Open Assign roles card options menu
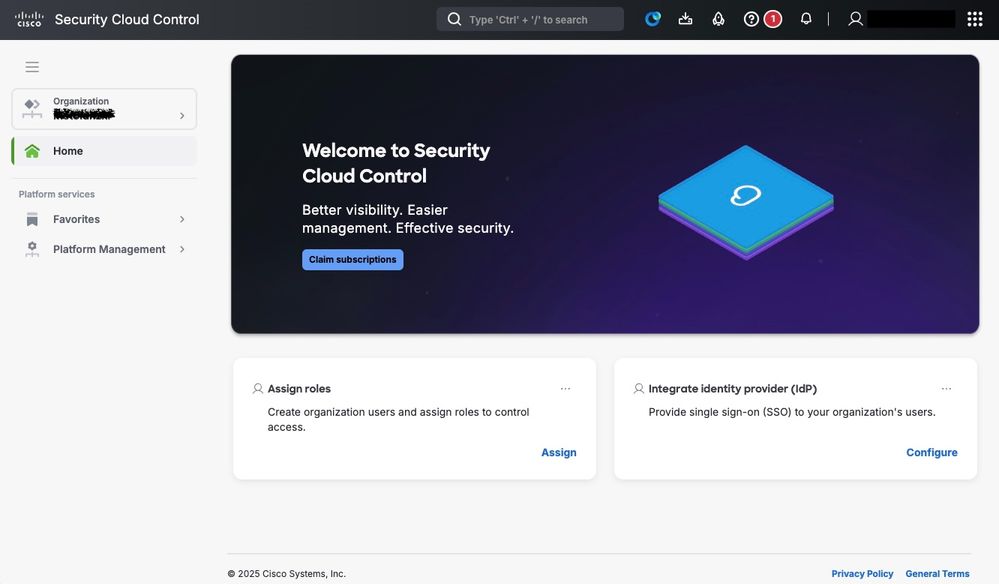This screenshot has width=999, height=584. click(565, 389)
